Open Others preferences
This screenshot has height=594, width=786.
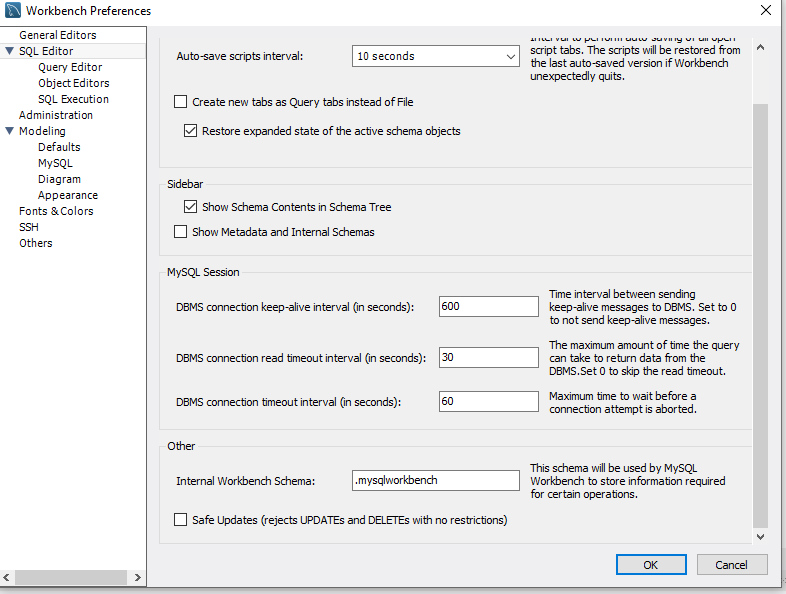click(36, 243)
